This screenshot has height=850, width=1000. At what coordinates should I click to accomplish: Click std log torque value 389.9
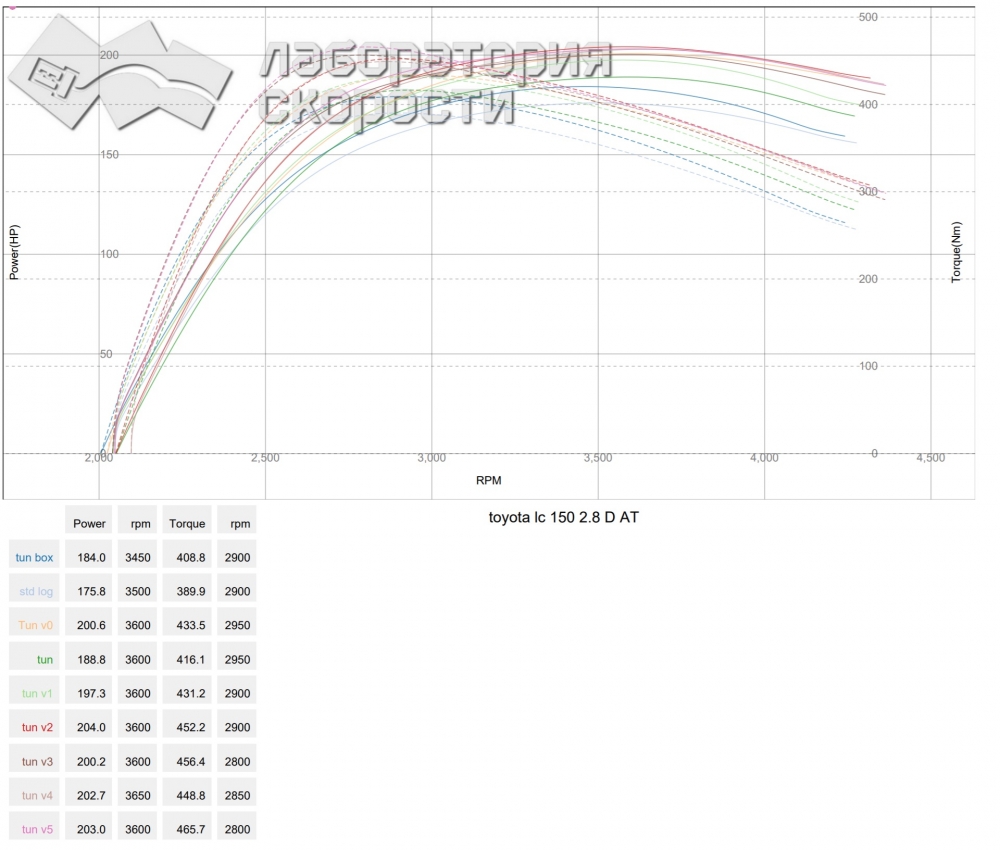click(x=191, y=591)
